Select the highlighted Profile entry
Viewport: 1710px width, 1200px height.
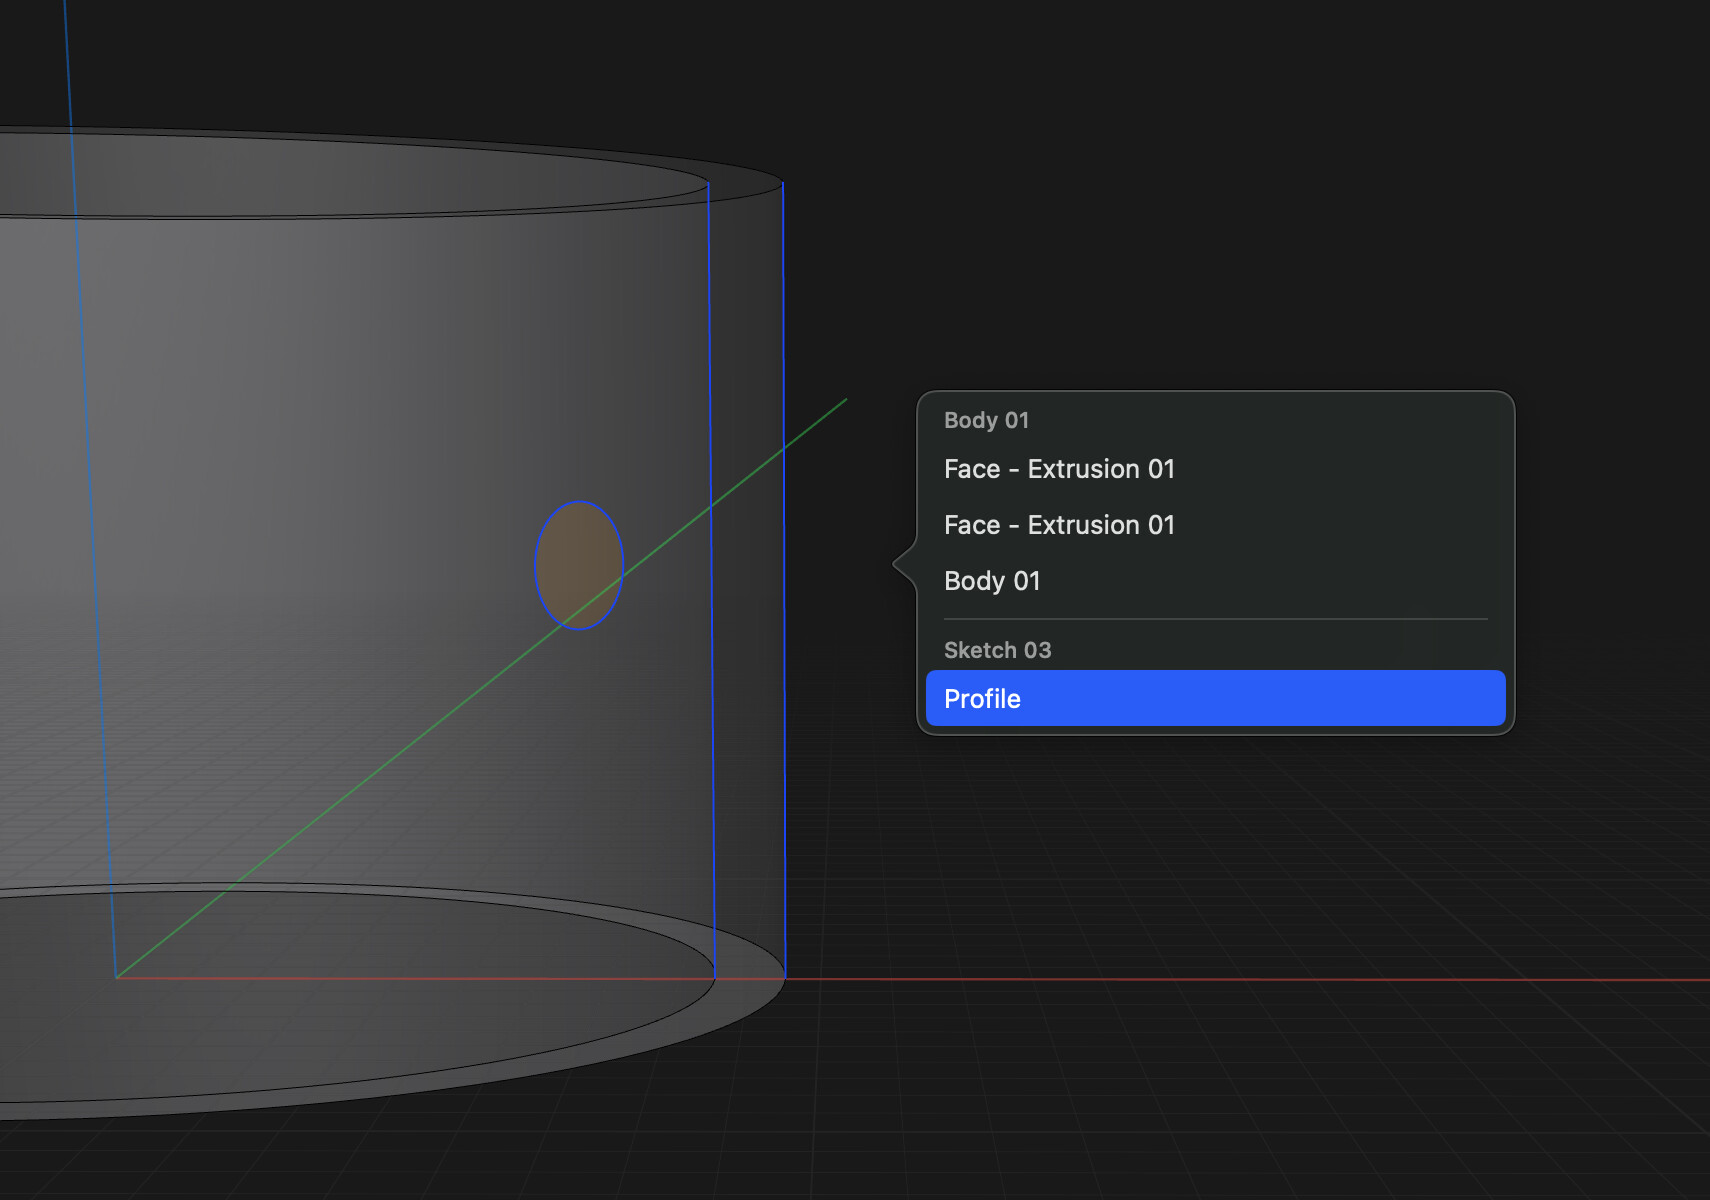click(x=1215, y=698)
